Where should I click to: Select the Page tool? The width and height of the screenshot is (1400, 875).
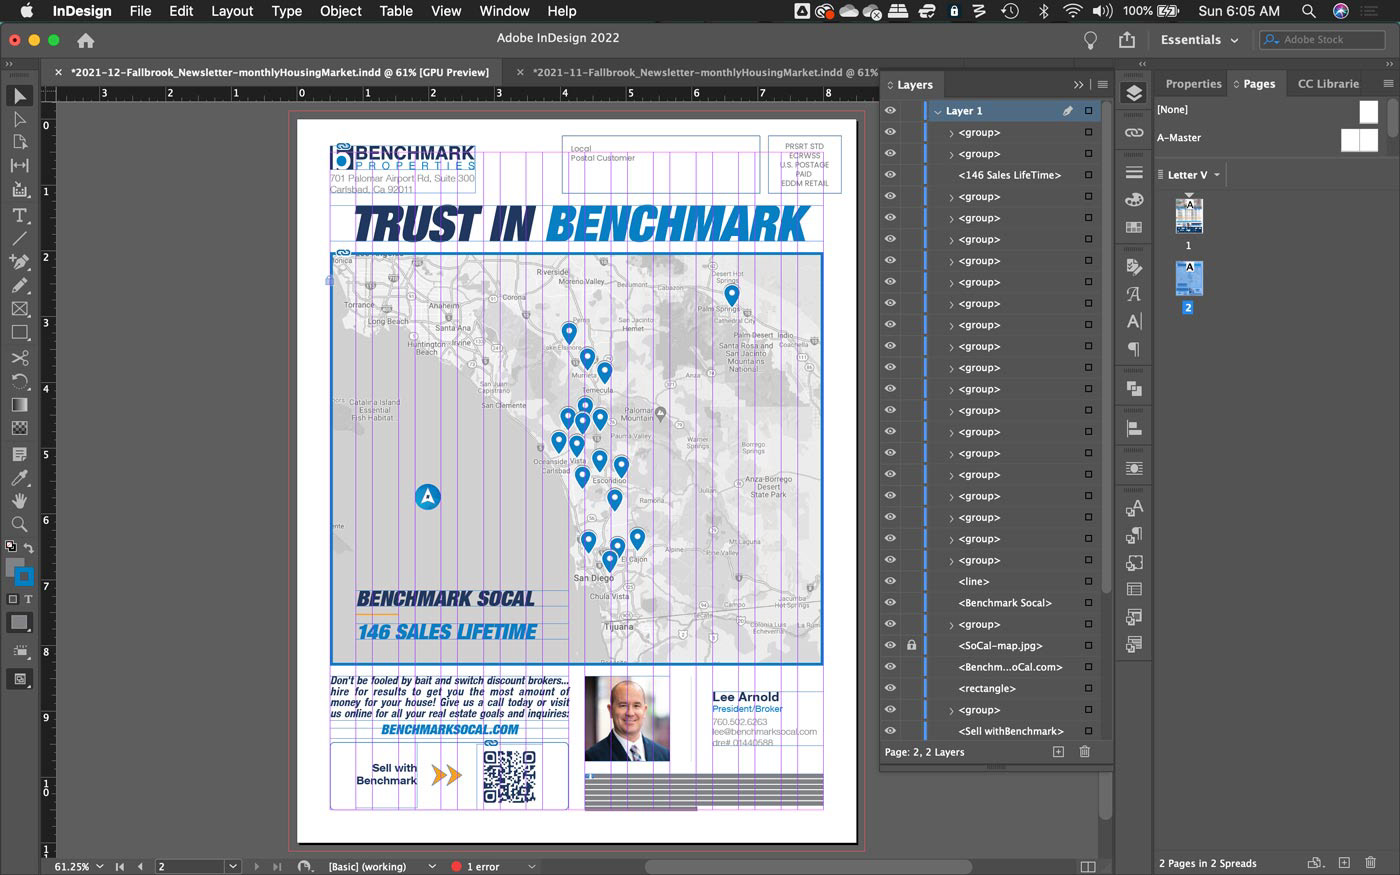(19, 142)
